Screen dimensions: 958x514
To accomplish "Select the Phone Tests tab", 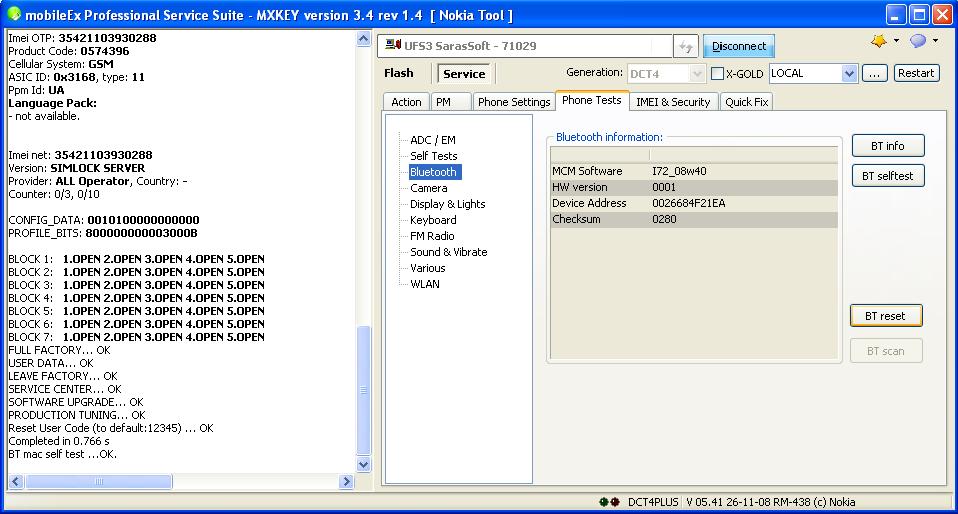I will click(591, 100).
